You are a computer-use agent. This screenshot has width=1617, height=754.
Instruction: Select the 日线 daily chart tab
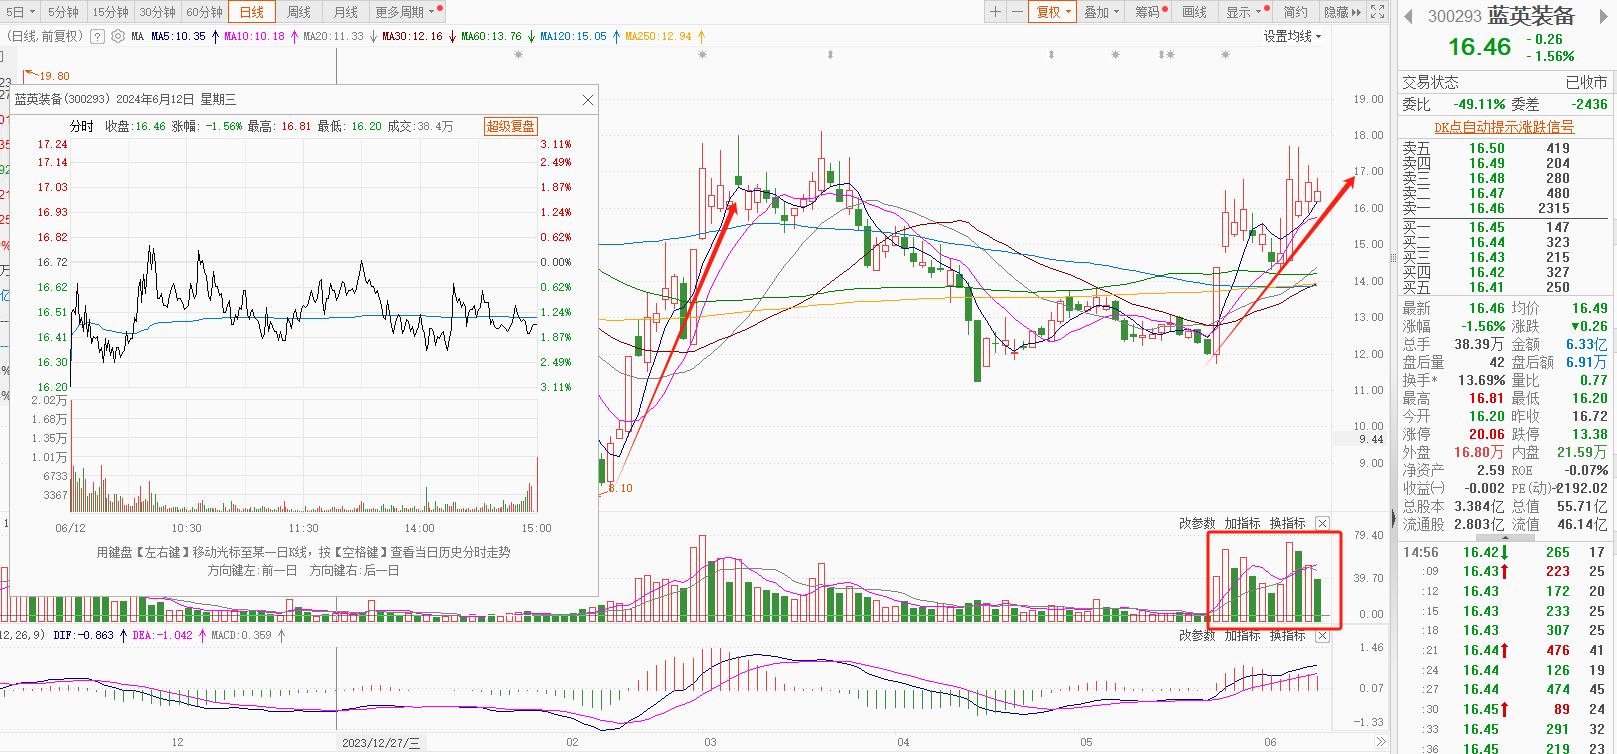click(x=252, y=12)
